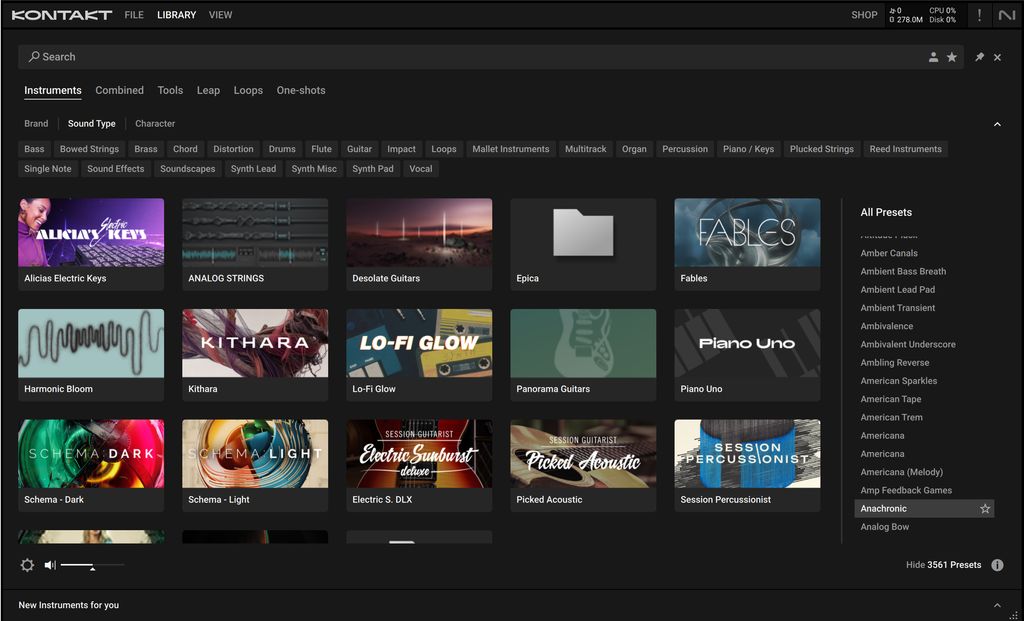Image resolution: width=1024 pixels, height=621 pixels.
Task: Favorite the Anachronic preset via its star
Action: click(x=985, y=508)
